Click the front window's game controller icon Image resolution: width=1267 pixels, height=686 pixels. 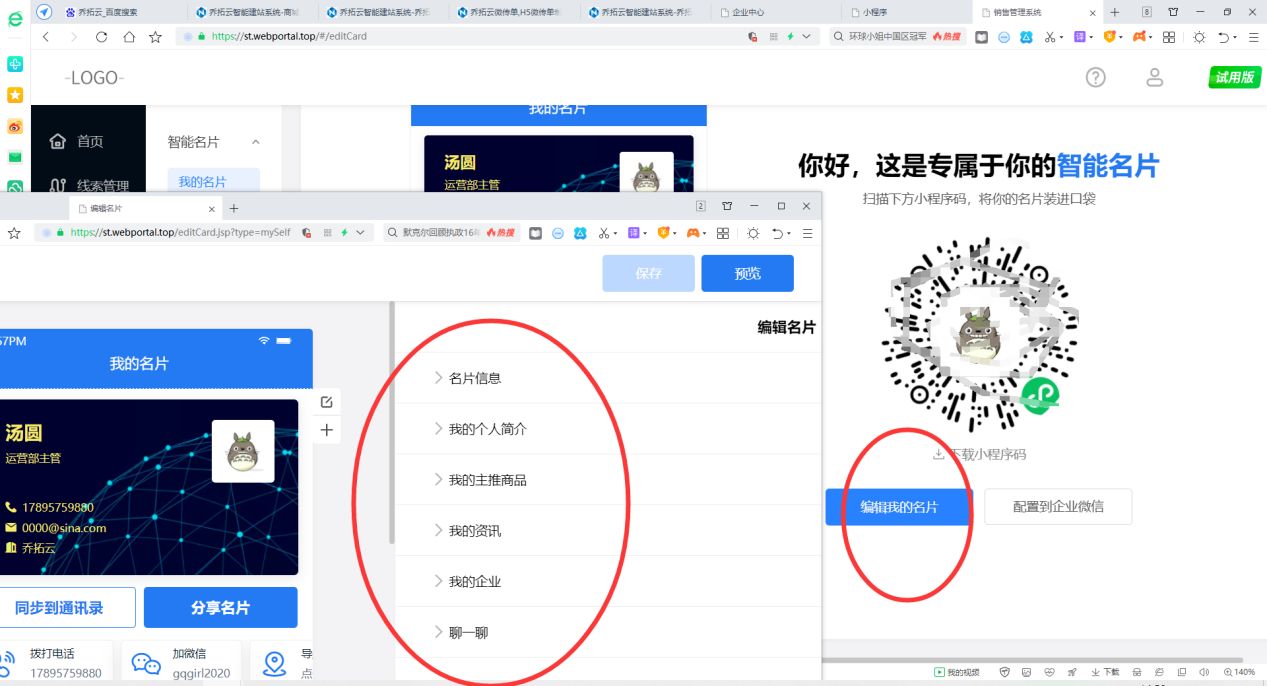click(x=691, y=233)
